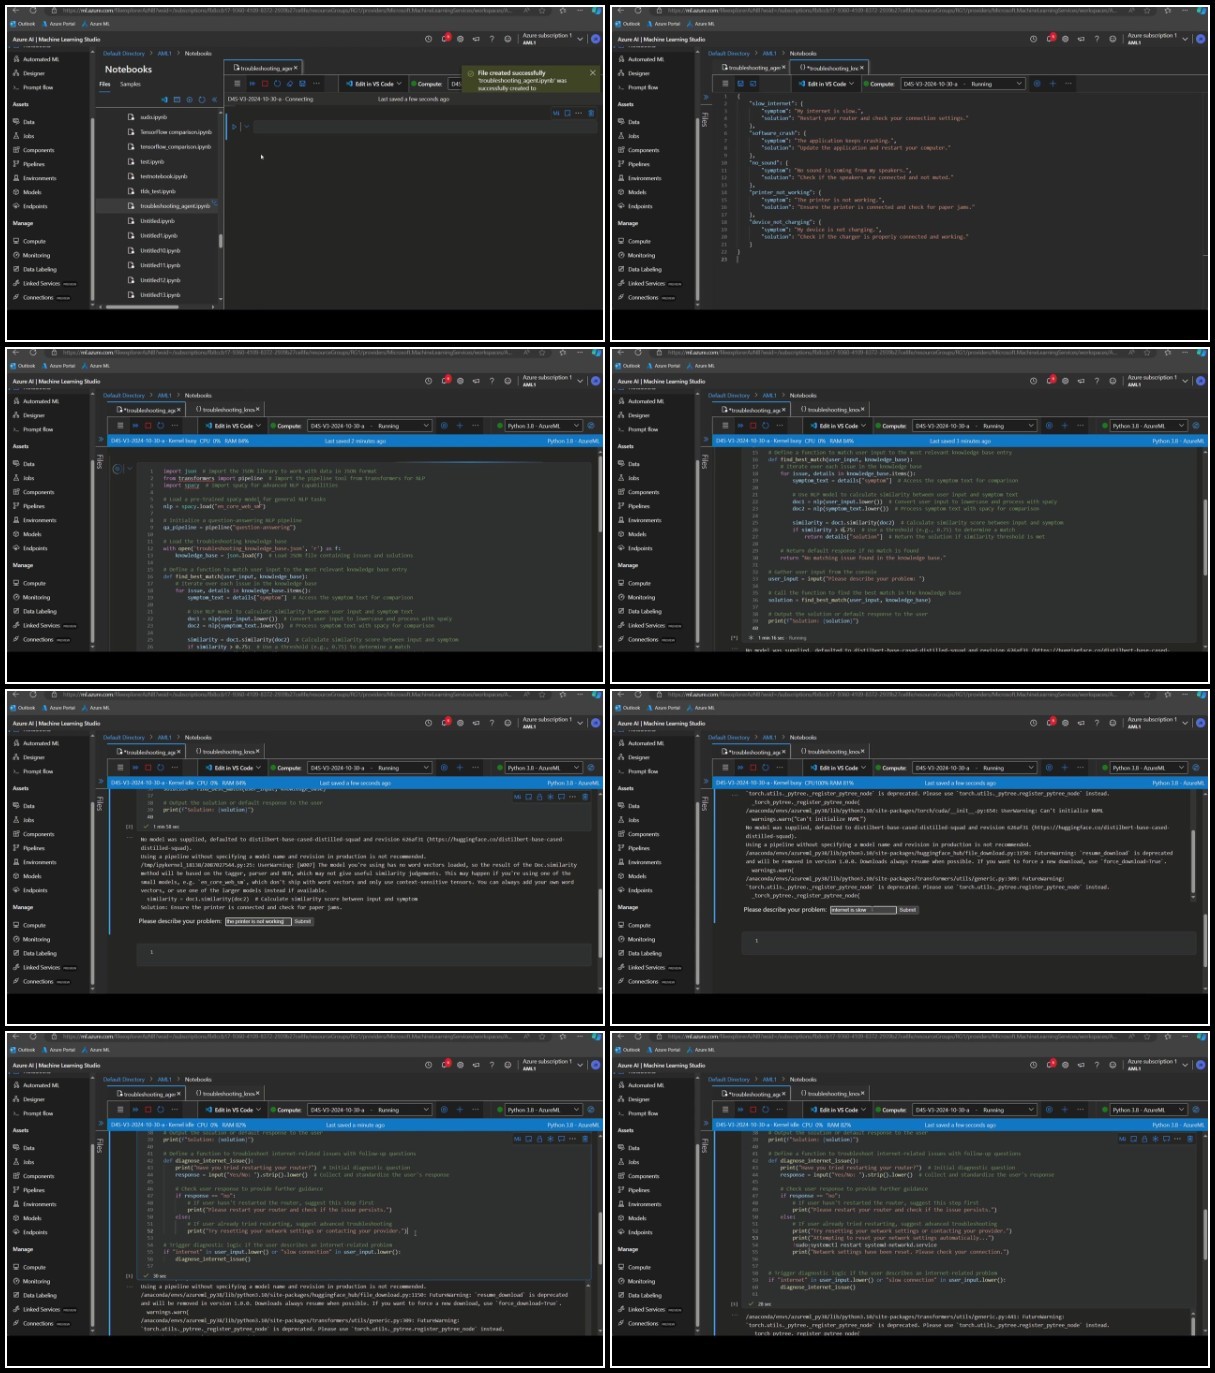The height and width of the screenshot is (1373, 1215).
Task: Edit the internet is slow input field
Action: click(x=862, y=910)
